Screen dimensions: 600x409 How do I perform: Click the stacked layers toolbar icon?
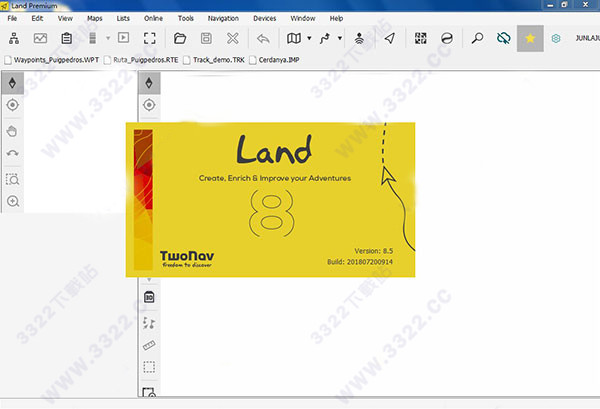[x=92, y=38]
